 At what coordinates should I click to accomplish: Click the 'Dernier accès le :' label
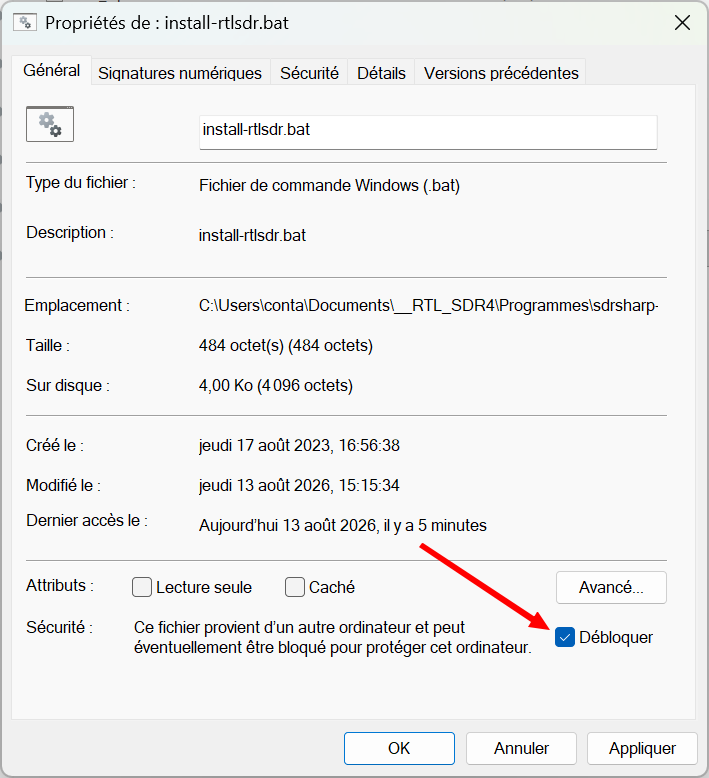click(87, 520)
